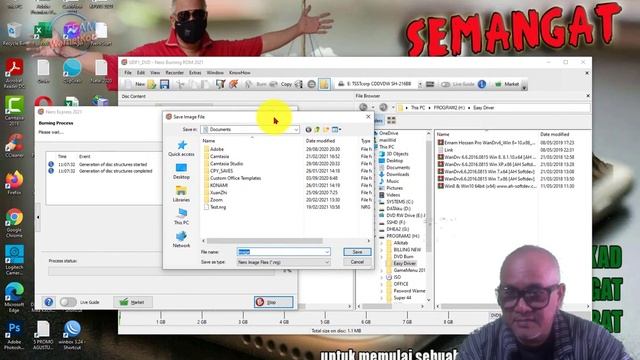Click the Copy disc button in Nero toolbar
The image size is (640, 360).
[281, 84]
